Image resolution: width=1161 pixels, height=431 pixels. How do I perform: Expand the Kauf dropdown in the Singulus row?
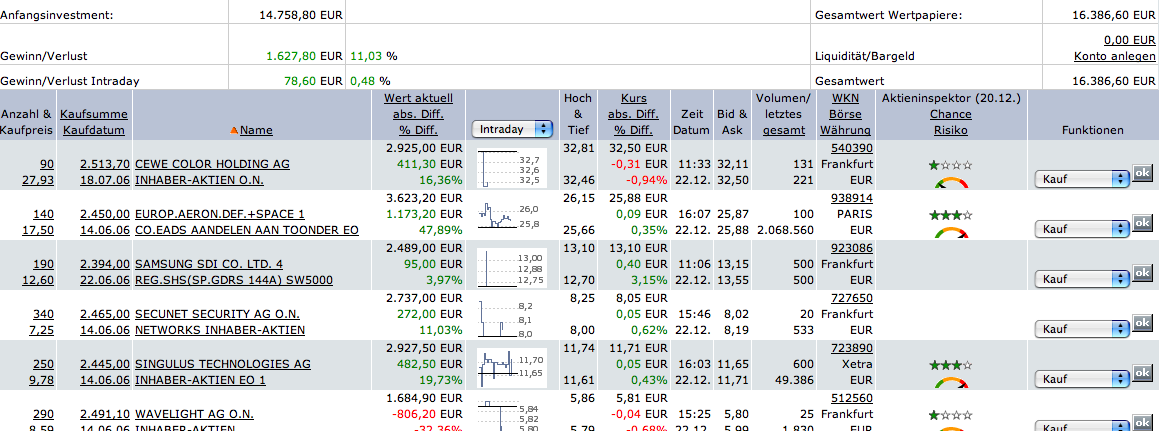pos(1078,379)
